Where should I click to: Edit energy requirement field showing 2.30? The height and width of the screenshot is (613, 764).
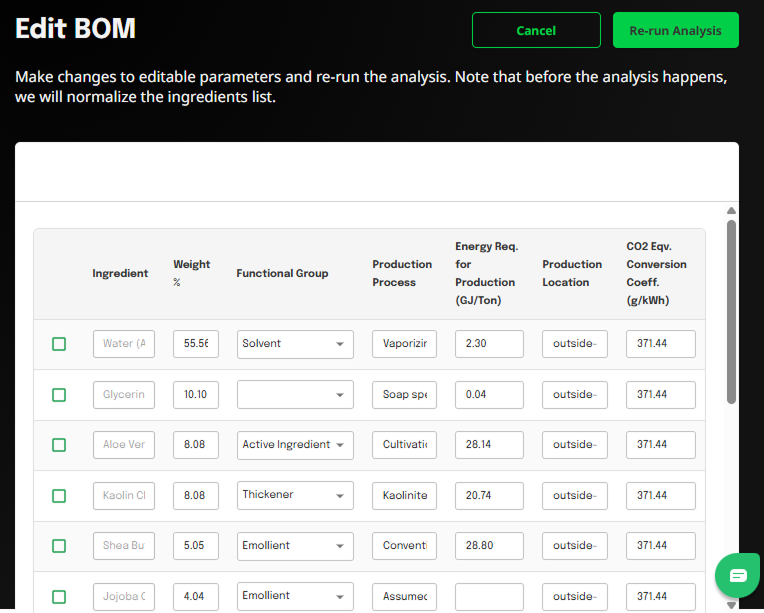[489, 344]
